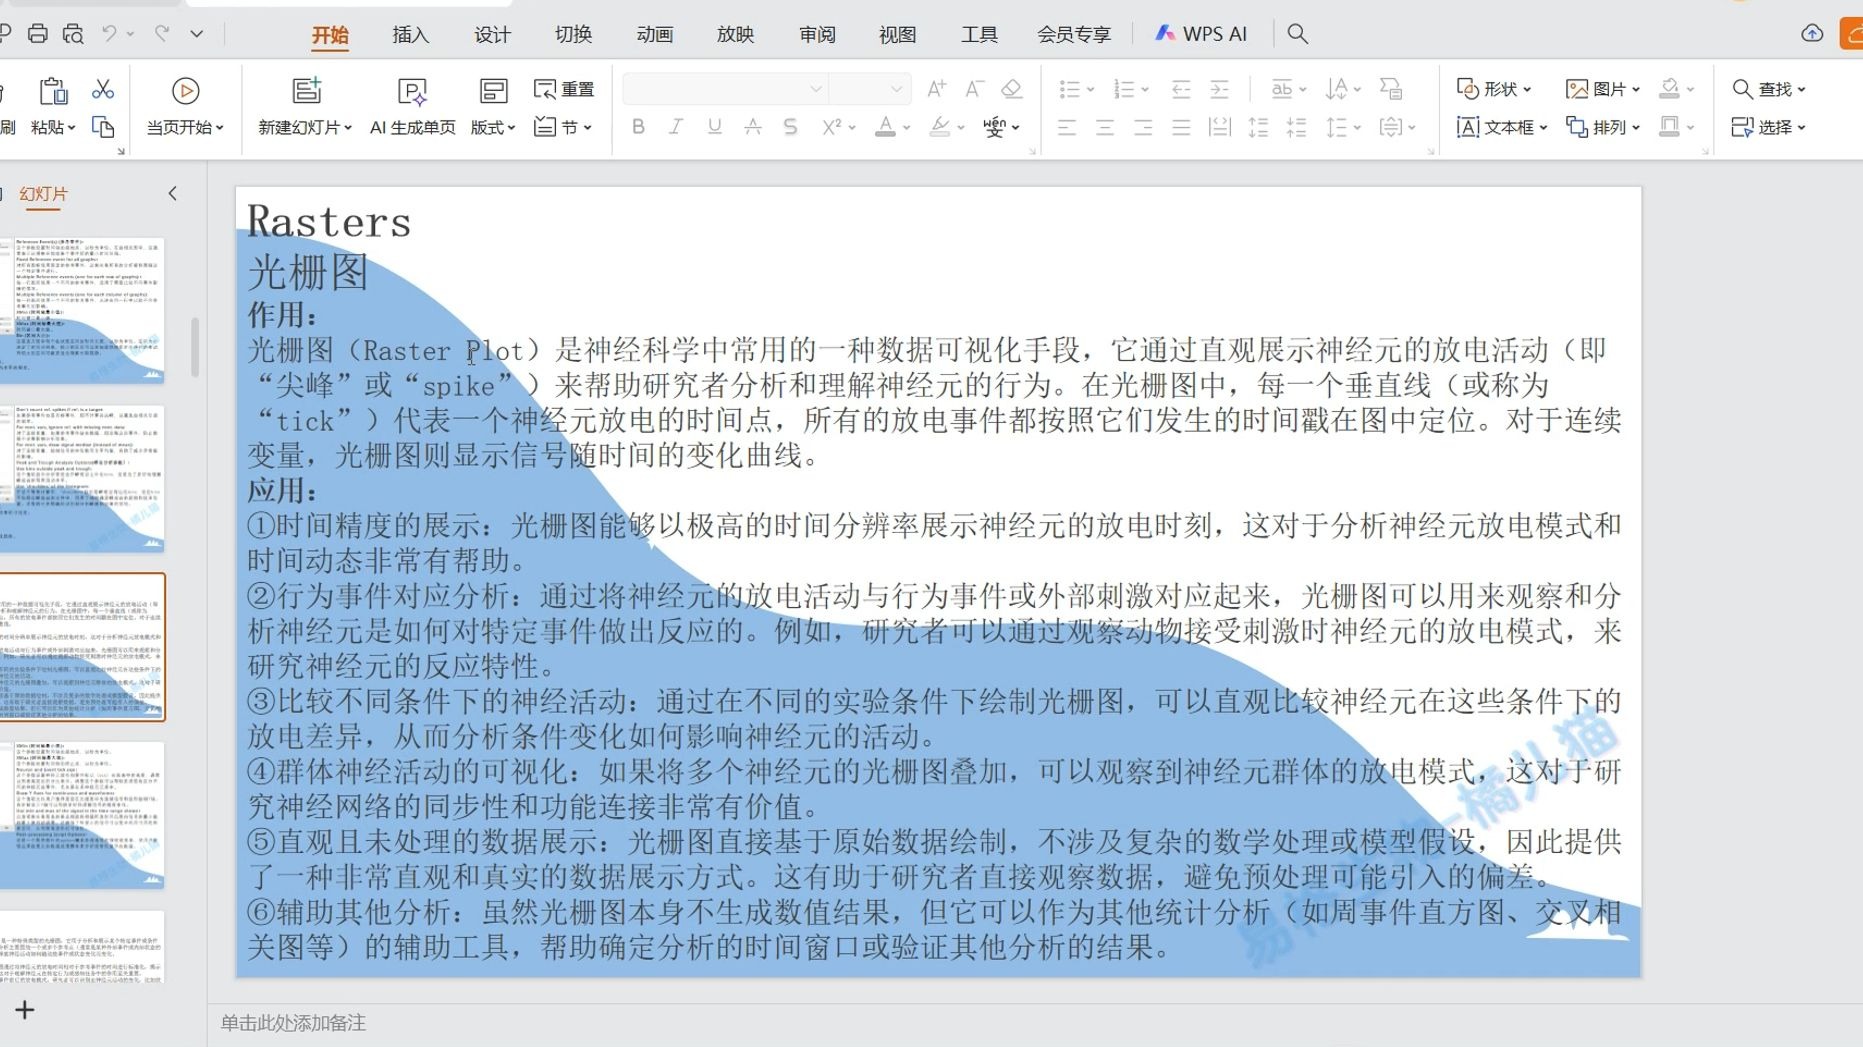Screen dimensions: 1863x1047
Task: Toggle italic text style
Action: tap(676, 127)
